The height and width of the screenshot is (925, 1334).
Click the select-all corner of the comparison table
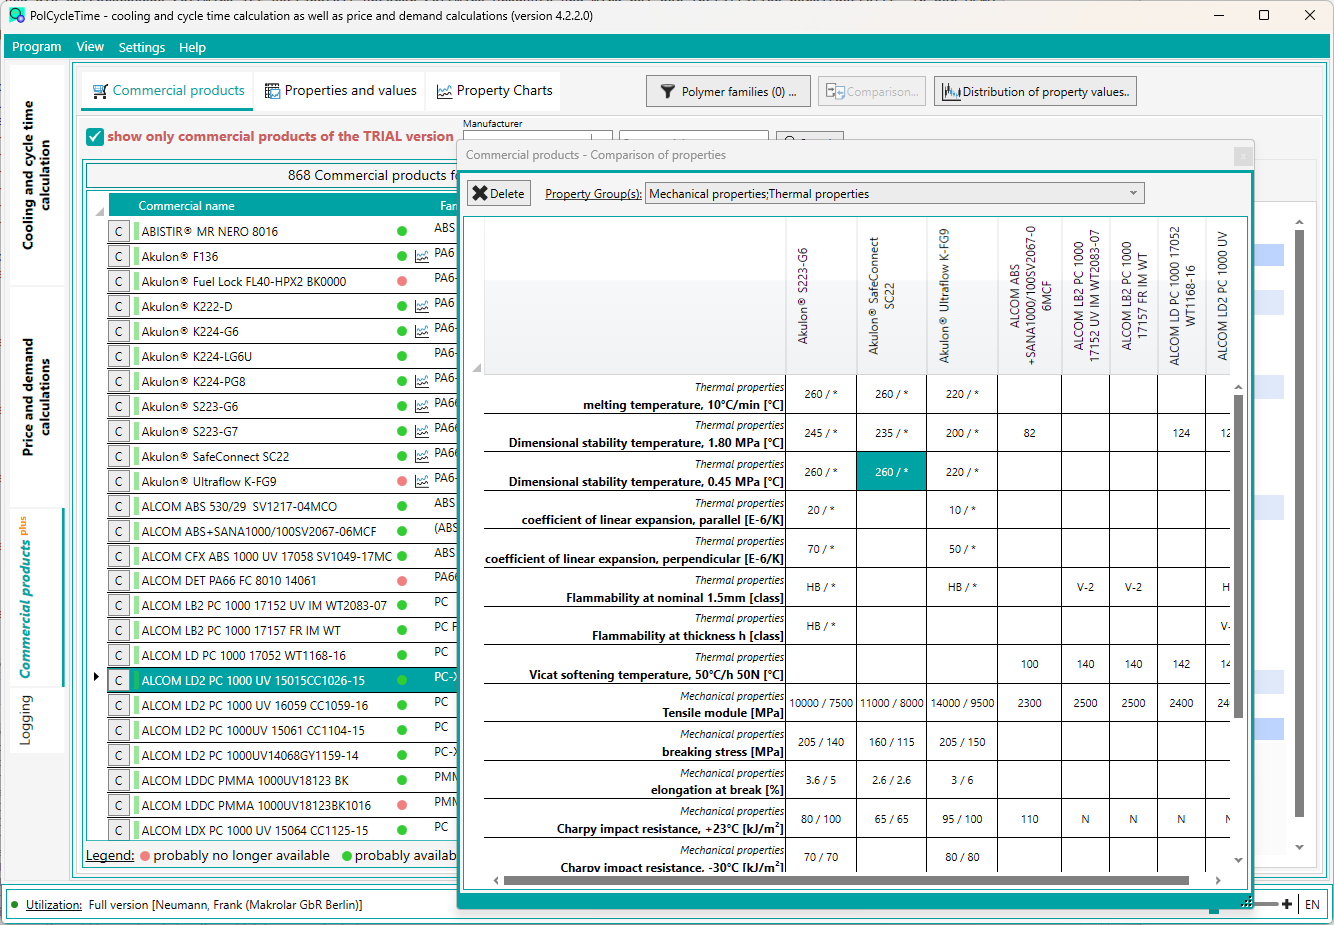pyautogui.click(x=476, y=367)
